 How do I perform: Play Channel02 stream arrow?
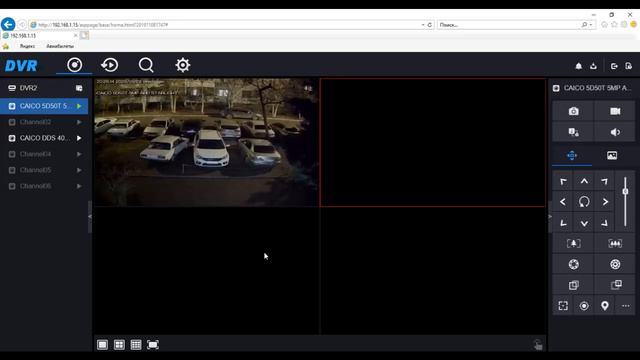click(79, 122)
